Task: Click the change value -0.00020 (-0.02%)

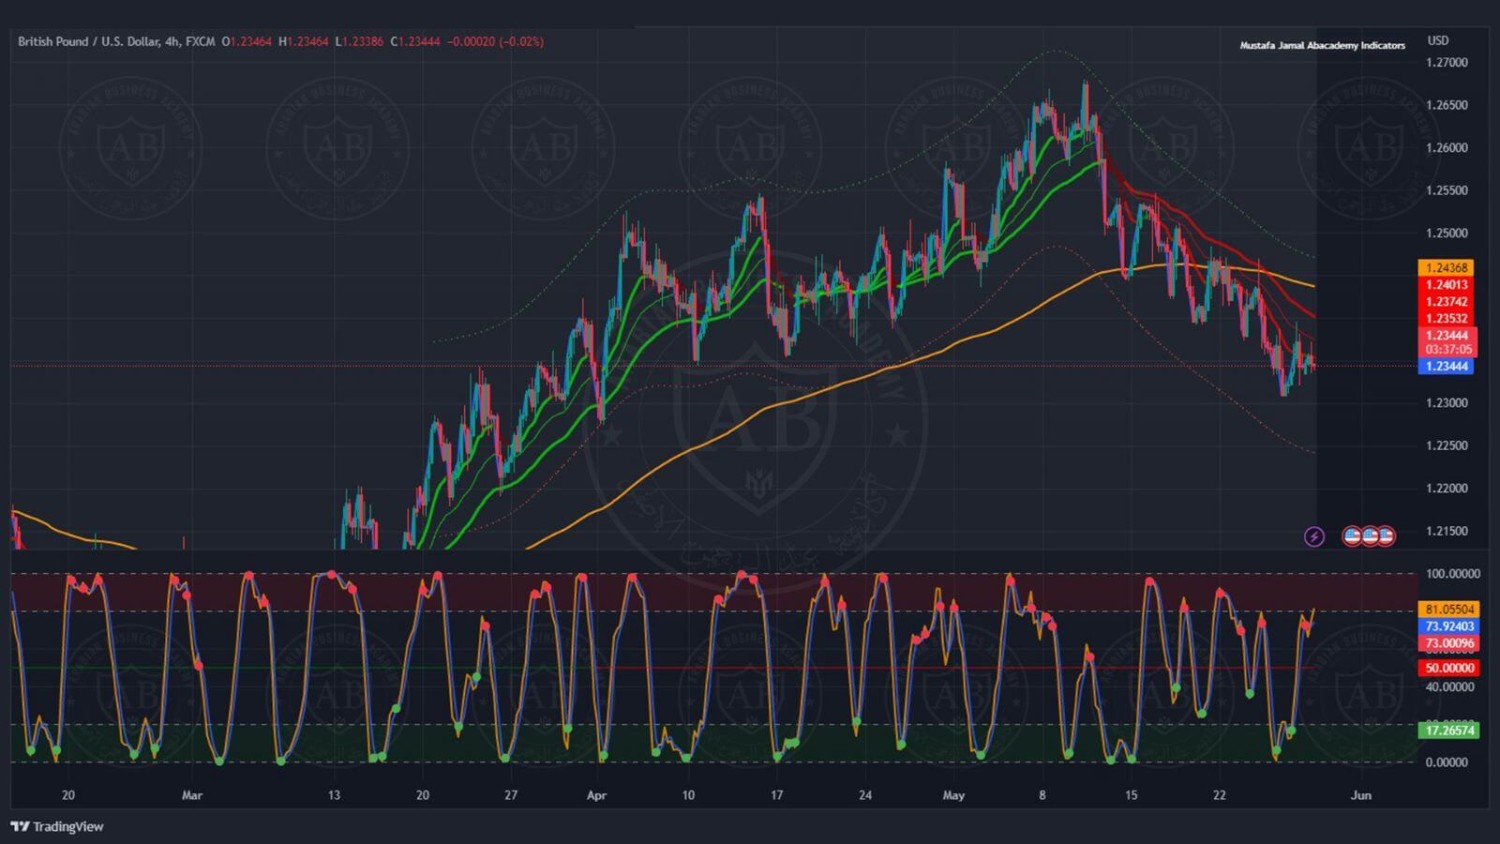Action: (496, 42)
